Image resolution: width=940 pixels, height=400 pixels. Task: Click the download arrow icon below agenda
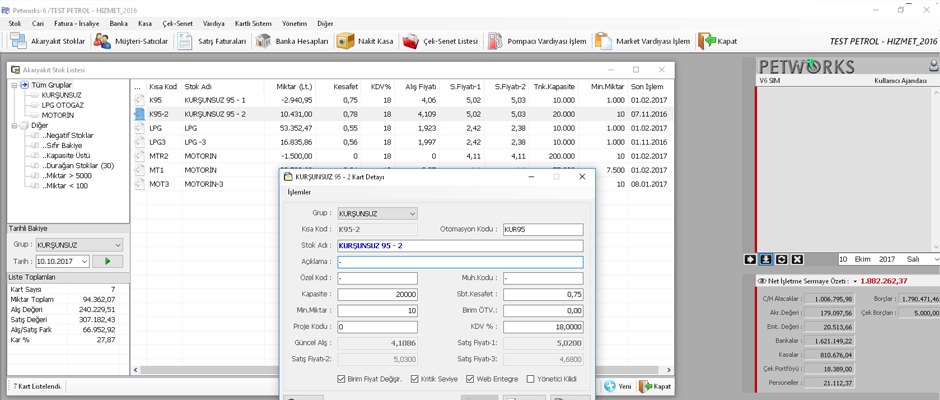pyautogui.click(x=766, y=259)
